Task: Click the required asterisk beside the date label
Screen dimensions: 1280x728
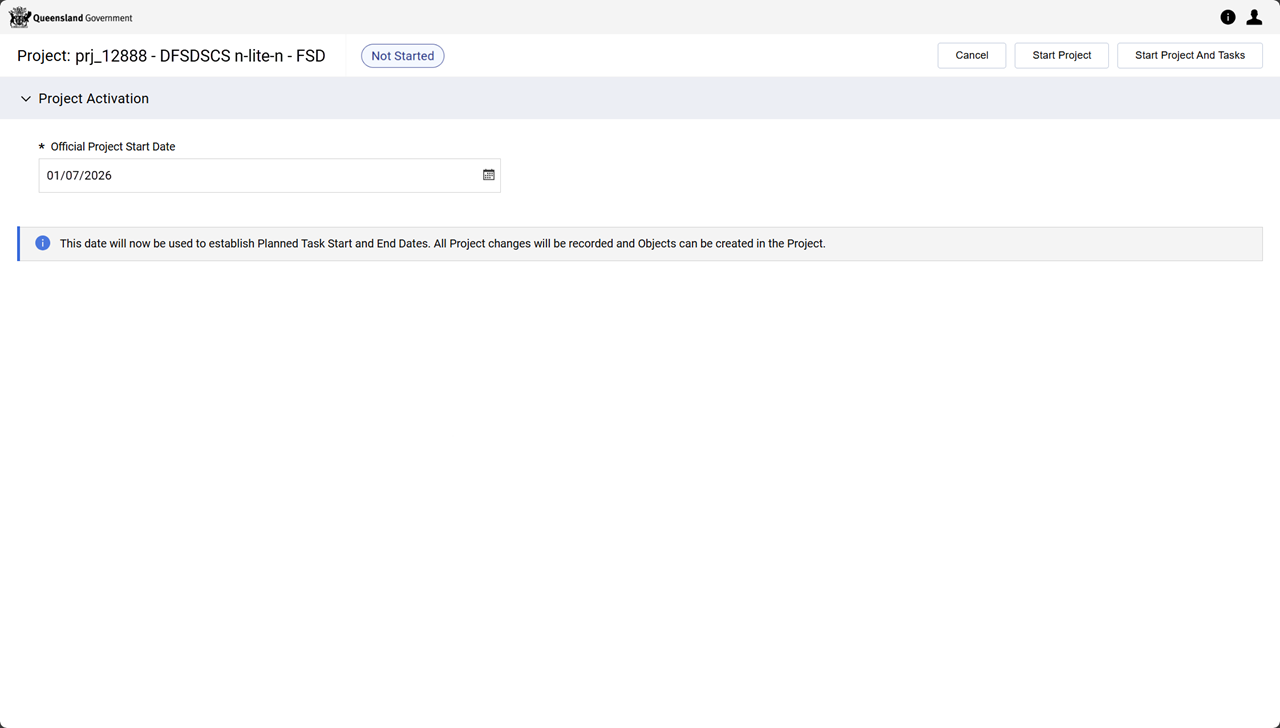Action: tap(42, 147)
